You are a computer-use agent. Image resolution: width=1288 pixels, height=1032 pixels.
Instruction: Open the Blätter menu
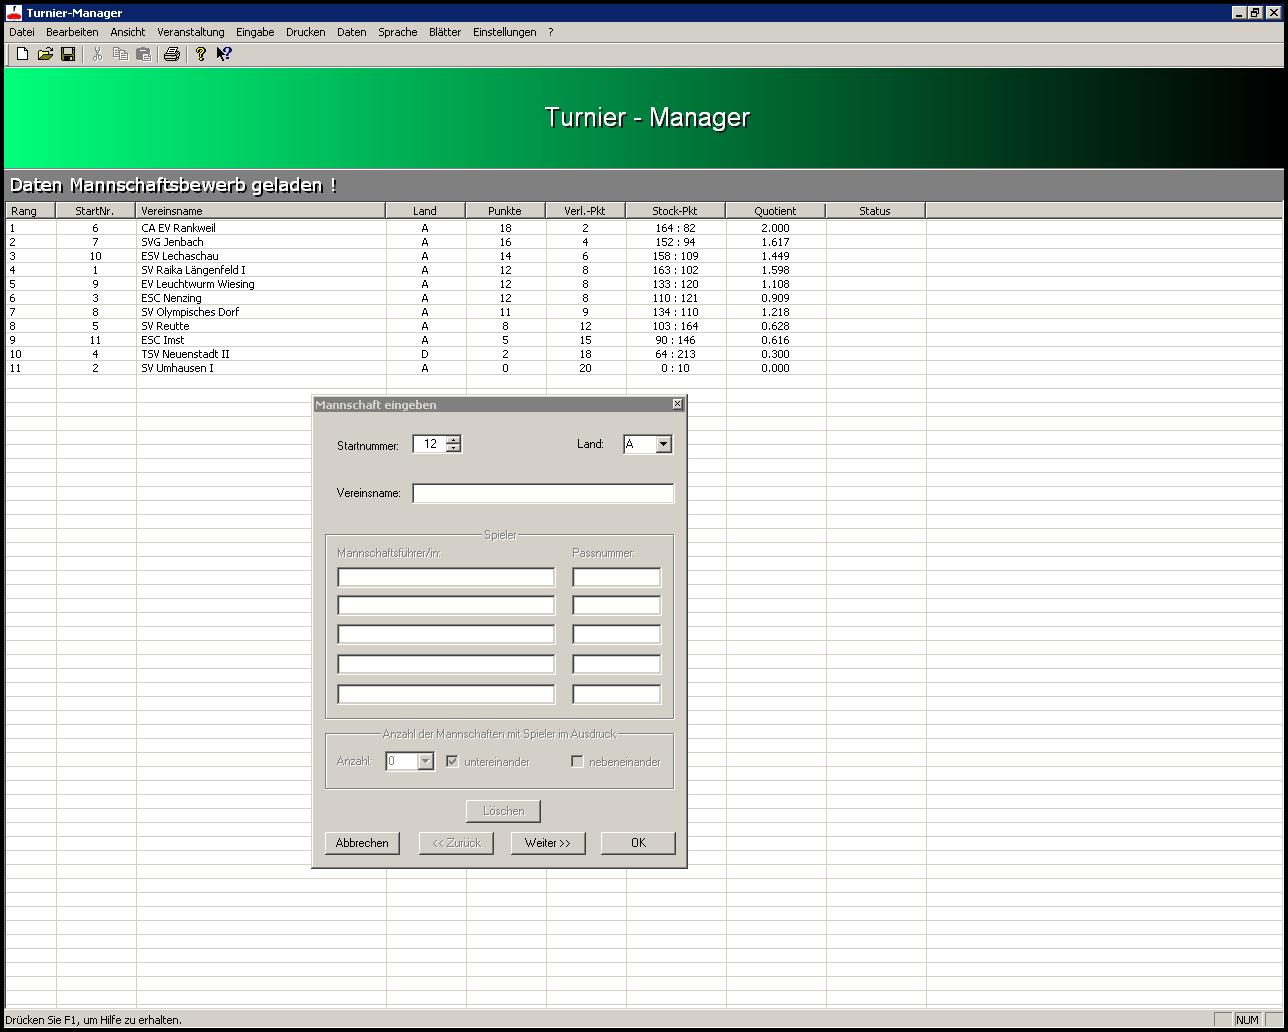(x=445, y=32)
